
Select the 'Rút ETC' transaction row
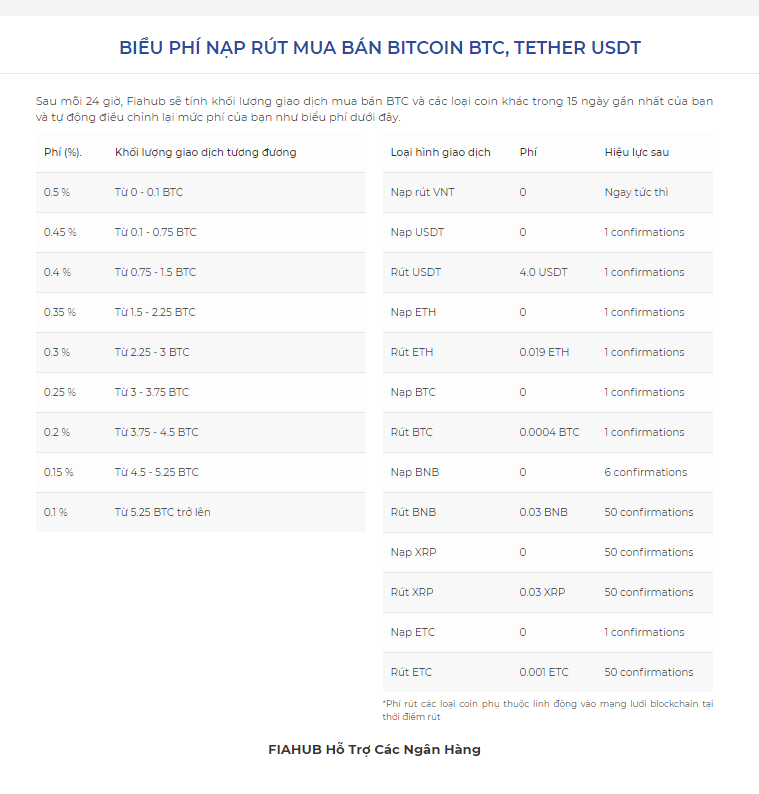548,672
